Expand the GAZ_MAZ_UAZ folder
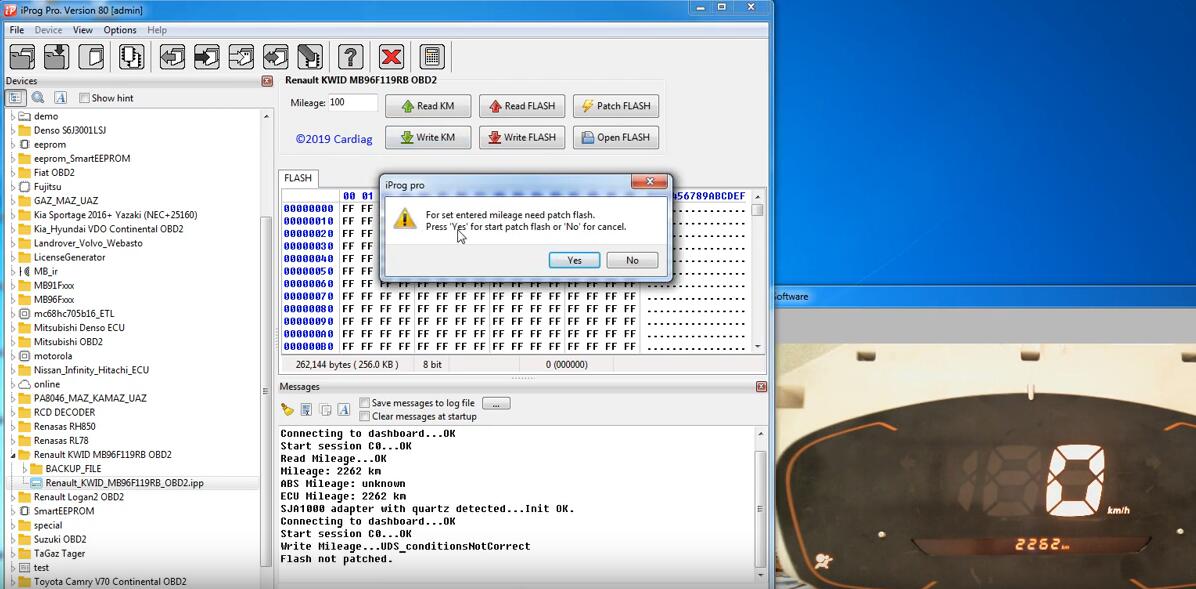The image size is (1196, 589). [12, 201]
